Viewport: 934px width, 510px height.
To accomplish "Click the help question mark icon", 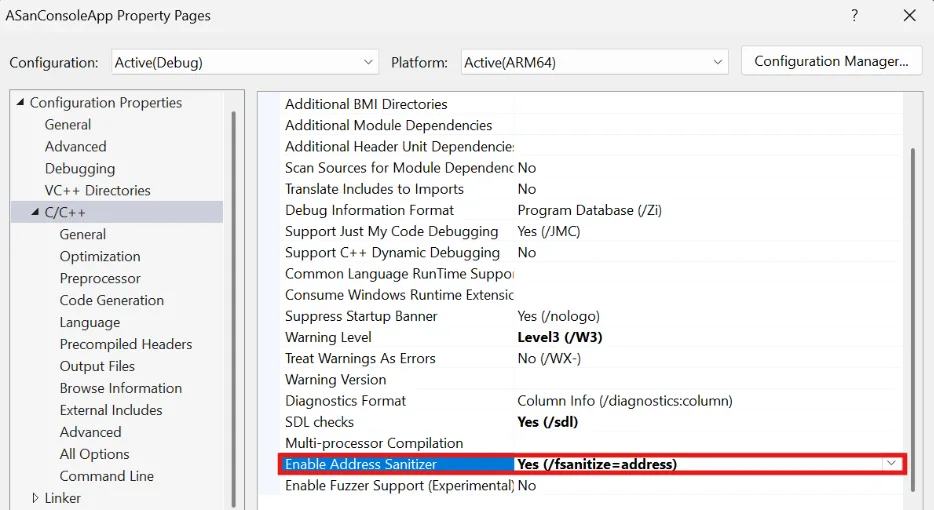I will point(854,16).
